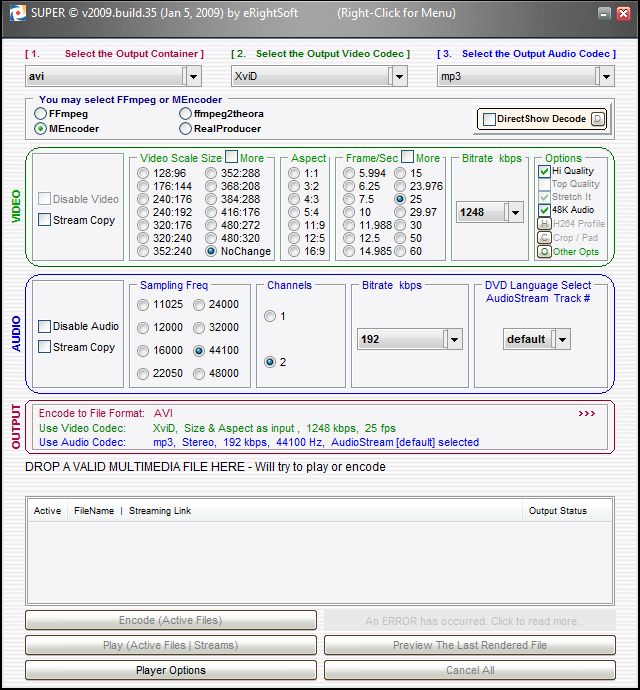Select ffmpeg2theora encoder option
The image size is (640, 690).
[x=185, y=114]
